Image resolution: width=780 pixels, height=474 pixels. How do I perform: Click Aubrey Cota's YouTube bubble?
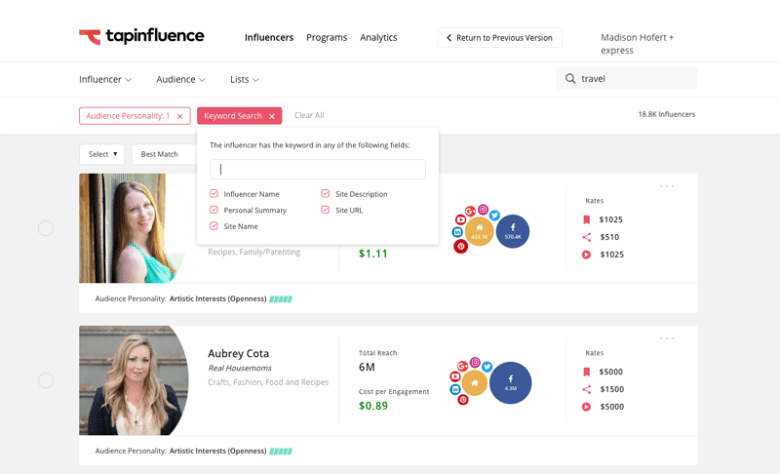coord(455,377)
